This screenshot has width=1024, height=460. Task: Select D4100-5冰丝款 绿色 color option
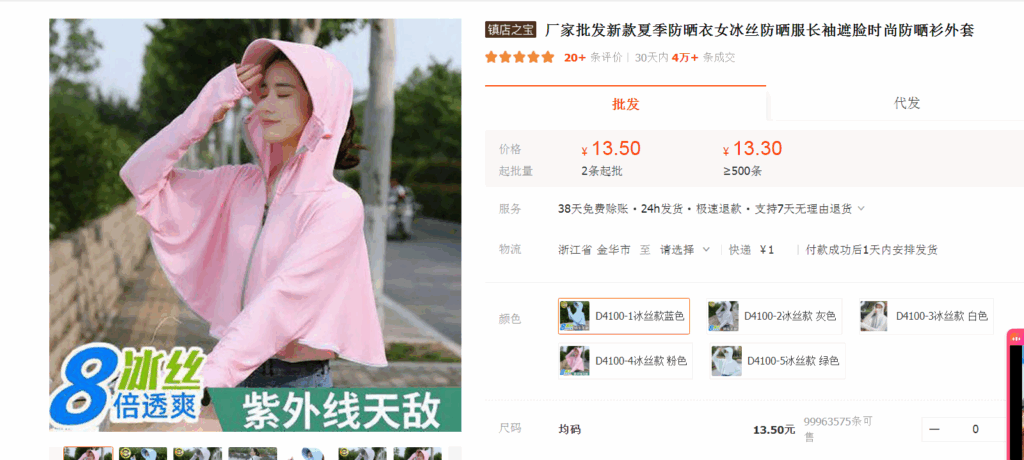point(777,361)
